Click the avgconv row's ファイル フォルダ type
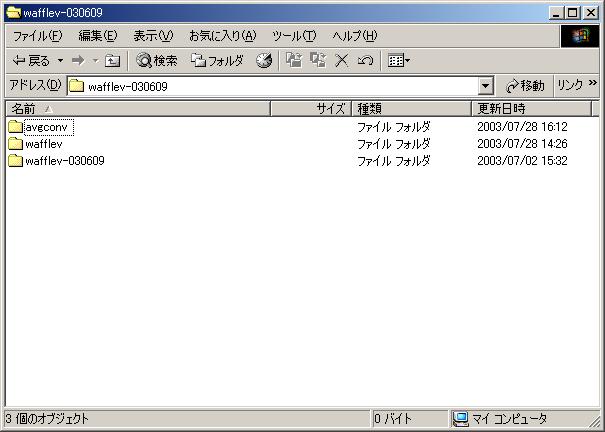 pyautogui.click(x=394, y=127)
